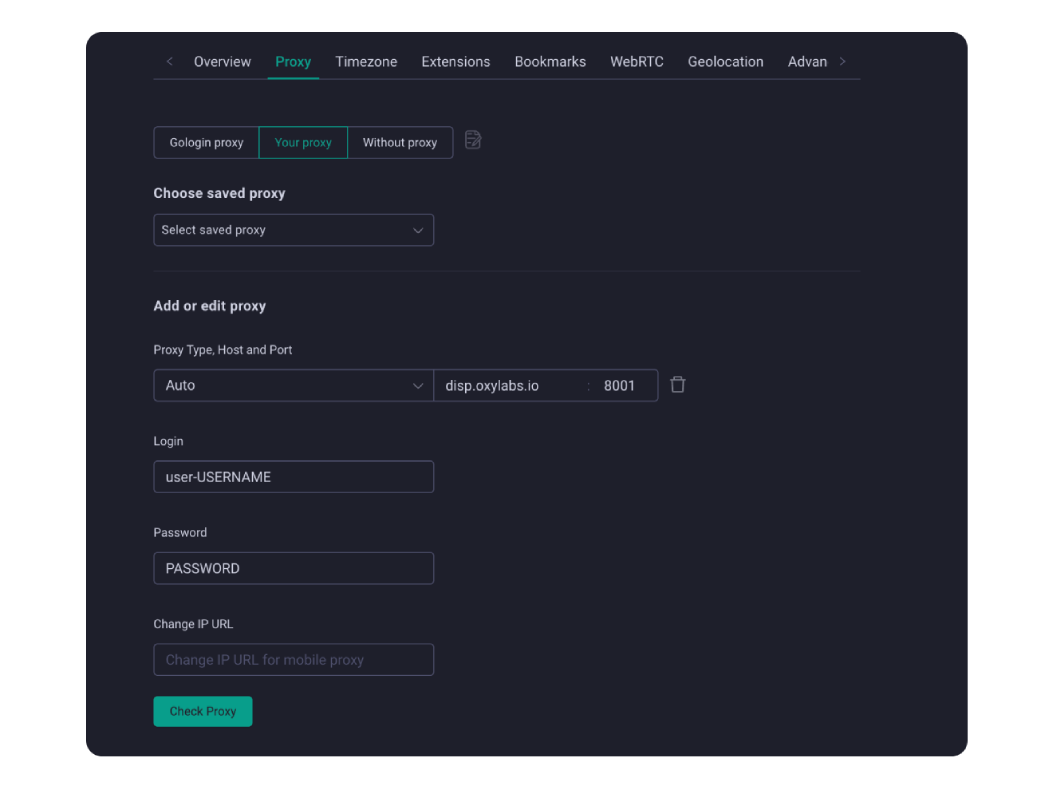This screenshot has width=1037, height=790.
Task: Switch to the Overview tab
Action: [x=222, y=61]
